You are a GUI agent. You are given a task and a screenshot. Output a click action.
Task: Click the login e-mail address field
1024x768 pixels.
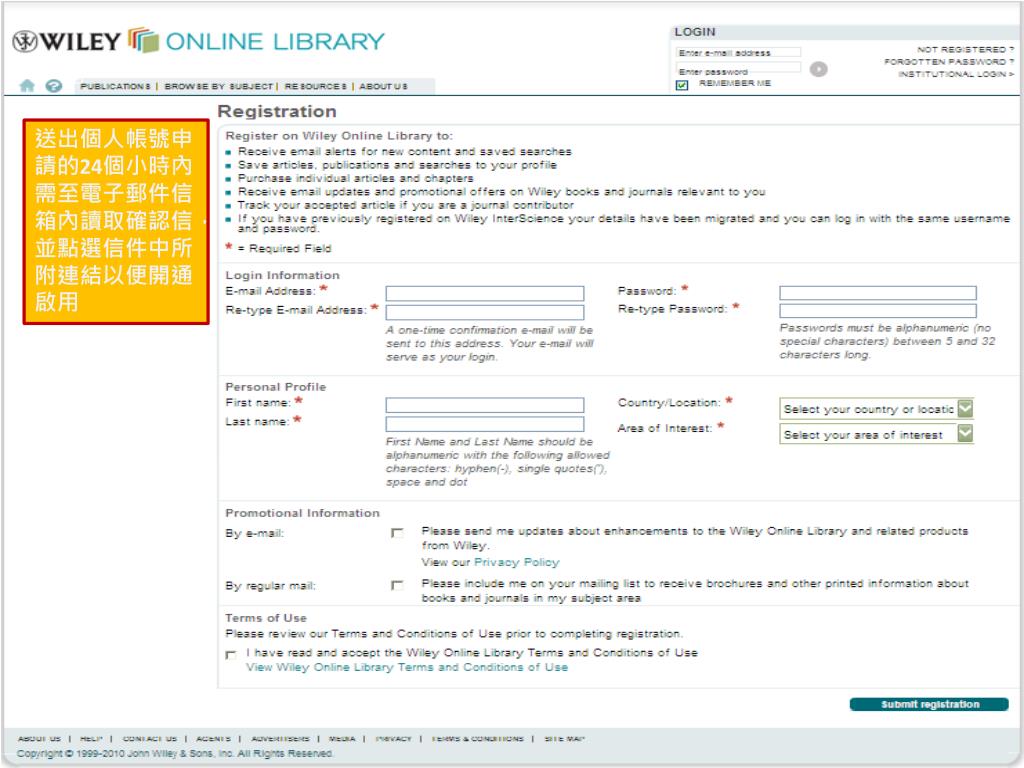738,53
